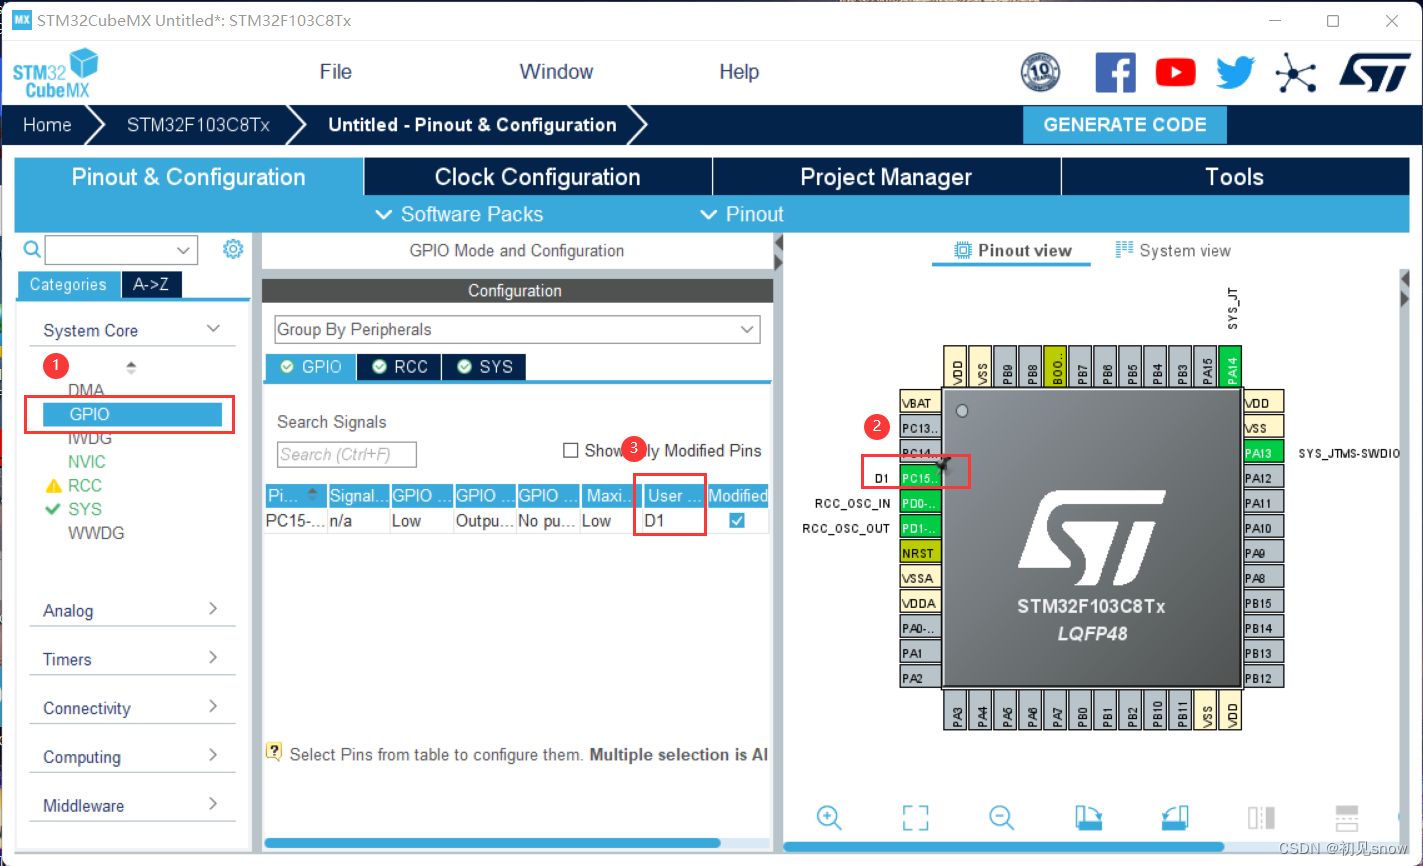Viewport: 1423px width, 866px height.
Task: Select the NRST pin on the chip
Action: tap(920, 553)
